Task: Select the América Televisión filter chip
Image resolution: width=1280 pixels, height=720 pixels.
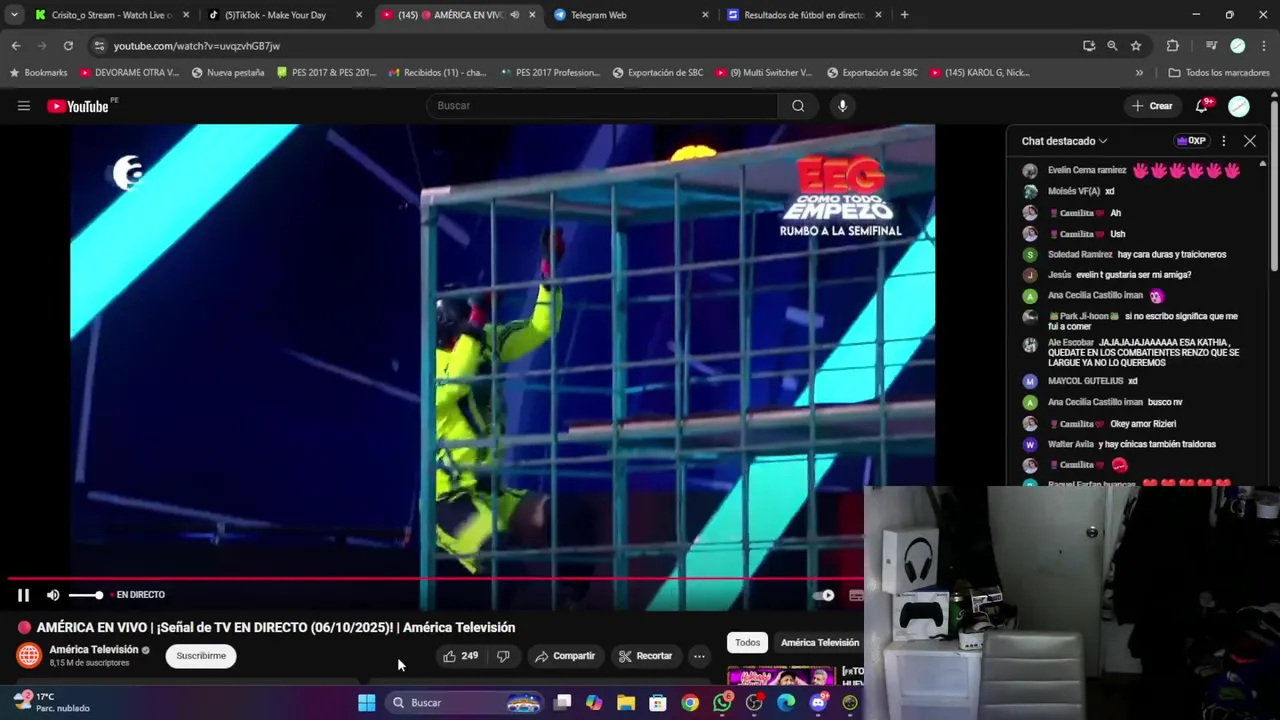Action: (819, 643)
